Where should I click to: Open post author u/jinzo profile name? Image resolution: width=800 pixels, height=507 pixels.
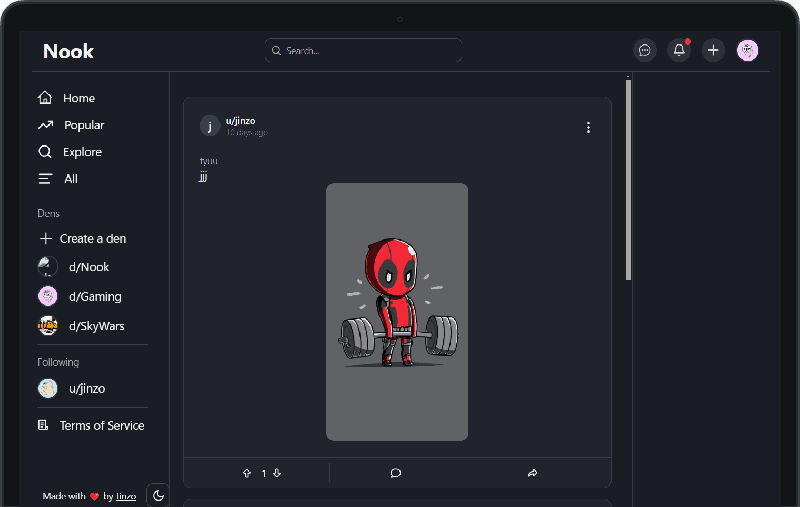pyautogui.click(x=240, y=121)
